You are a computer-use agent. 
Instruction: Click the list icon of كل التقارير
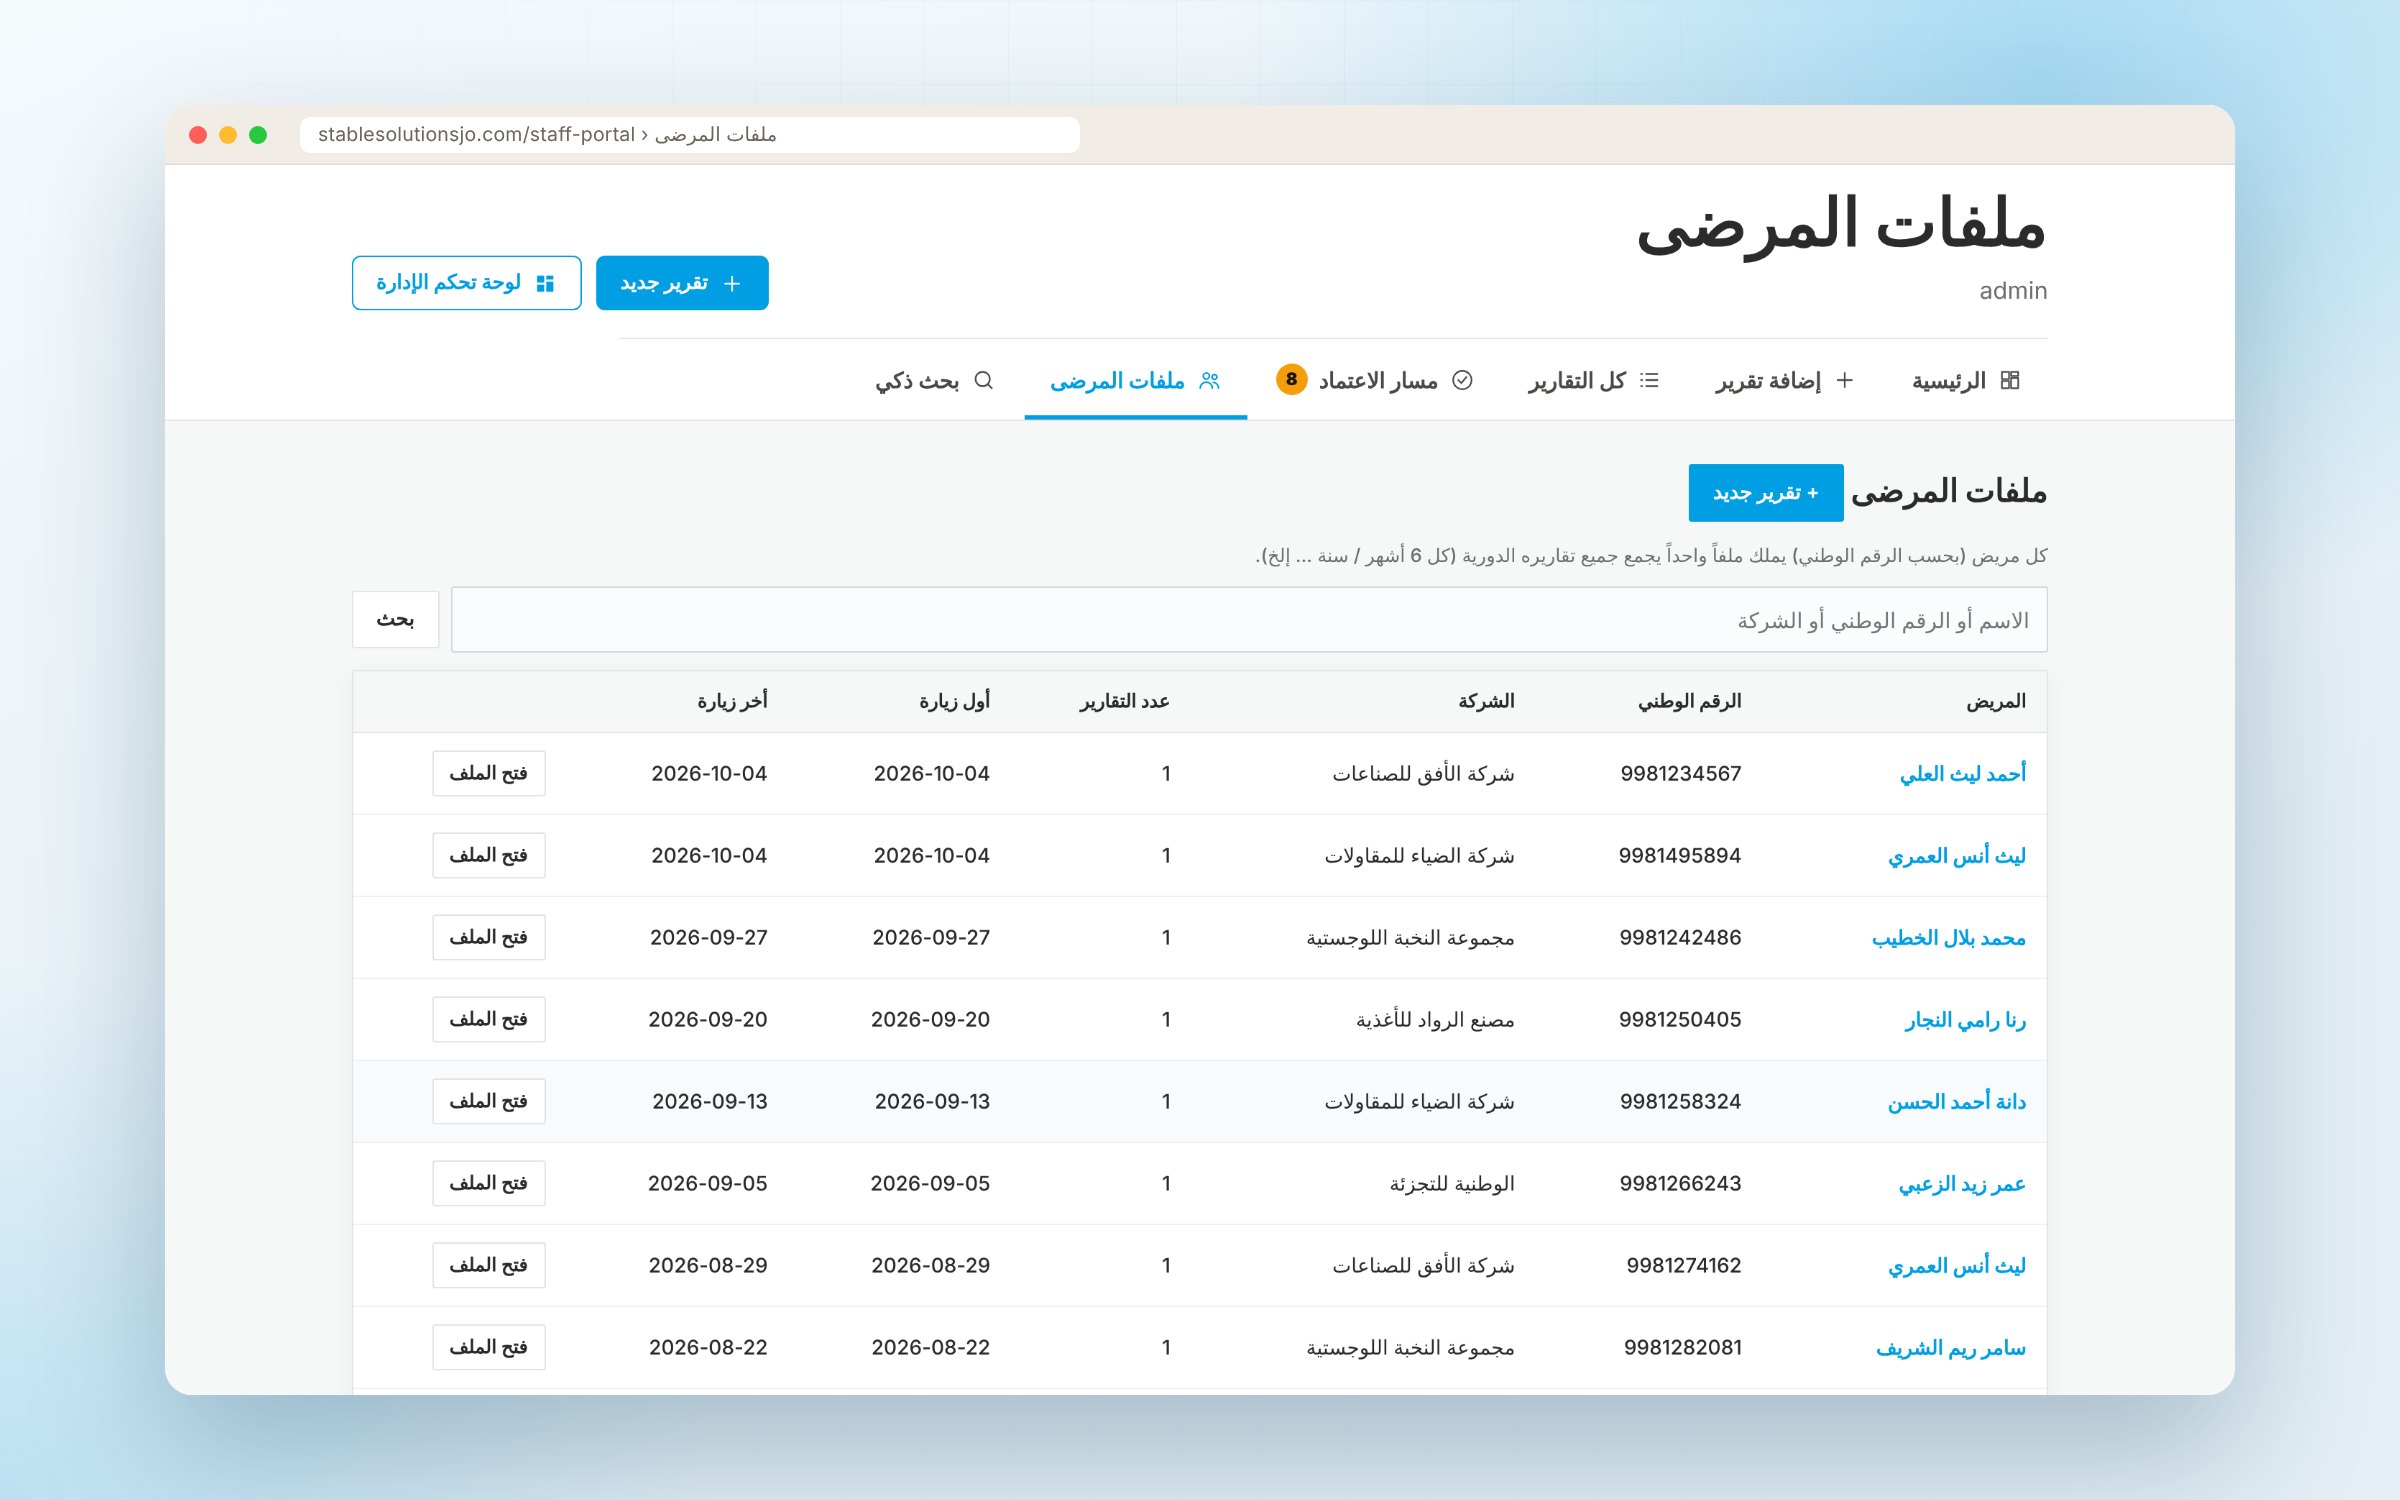click(1649, 381)
